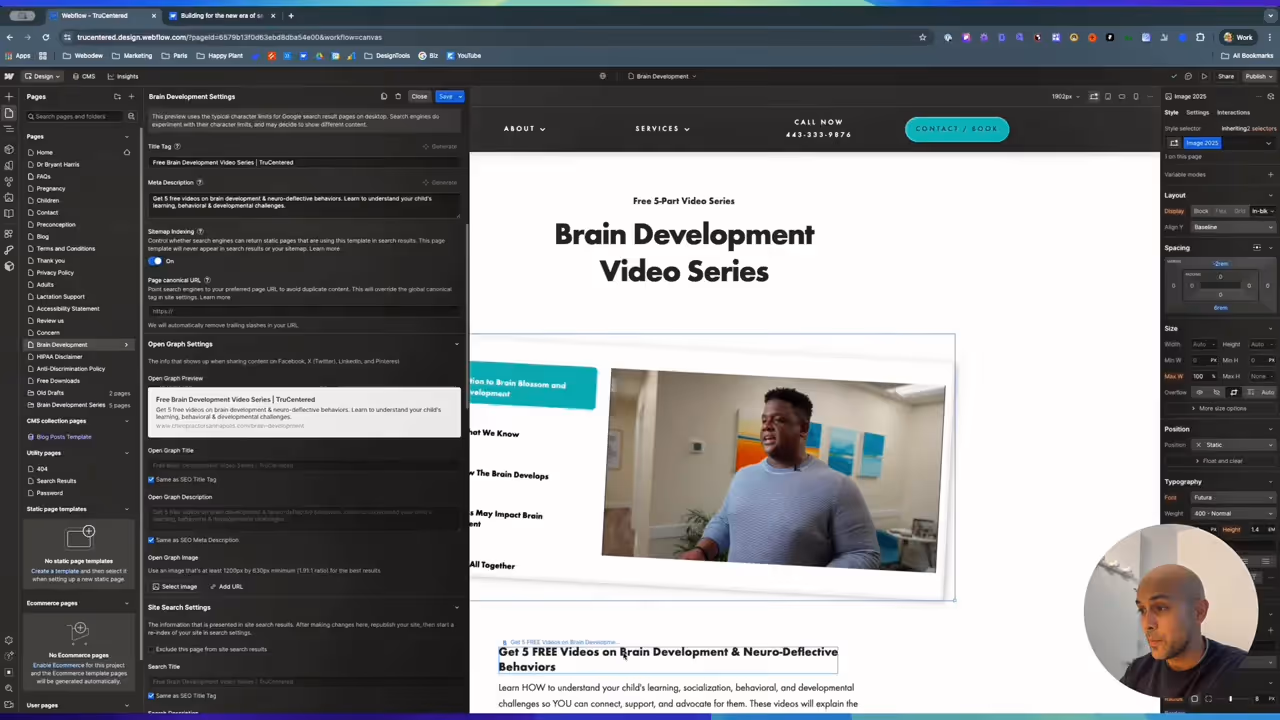Select the Pages panel icon in sidebar
Viewport: 1280px width, 720px height.
(9, 113)
